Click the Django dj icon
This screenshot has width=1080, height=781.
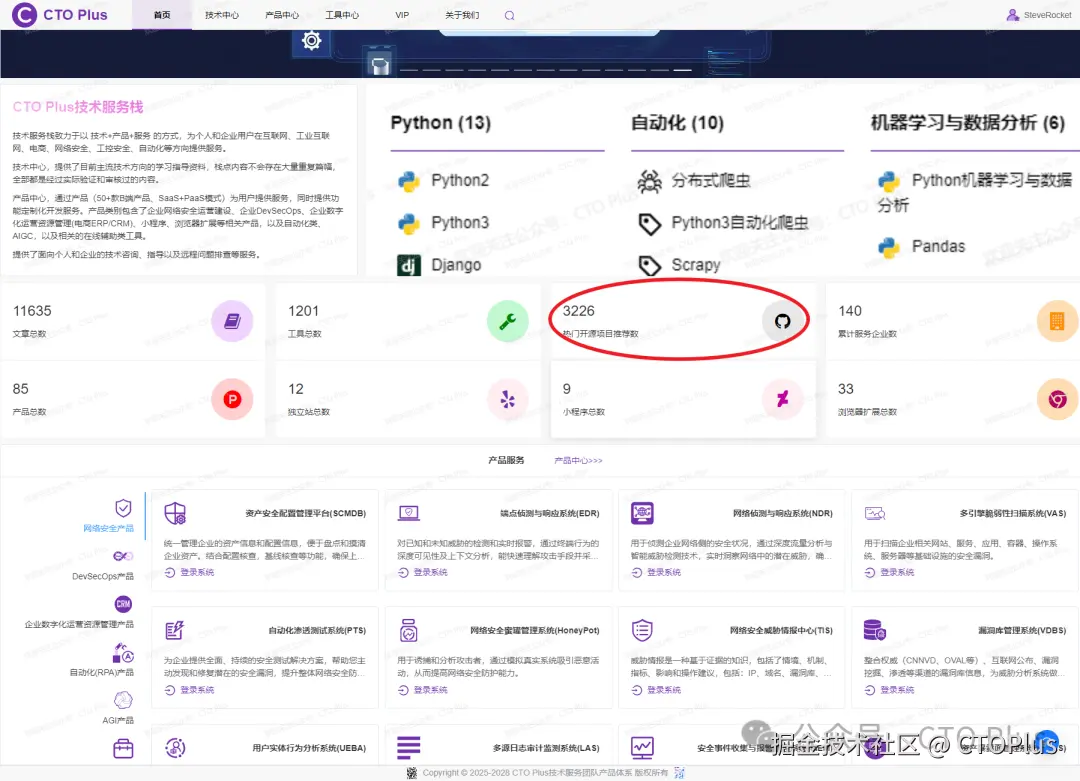pyautogui.click(x=409, y=266)
